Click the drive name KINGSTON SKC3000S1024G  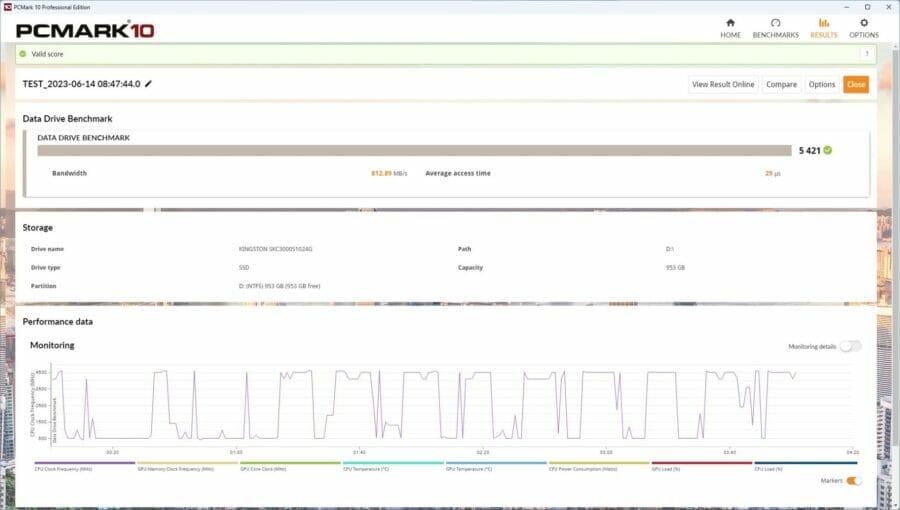(276, 249)
